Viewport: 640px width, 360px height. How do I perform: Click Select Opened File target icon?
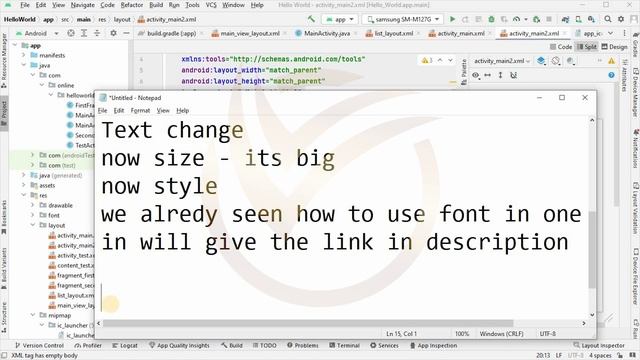tap(71, 33)
